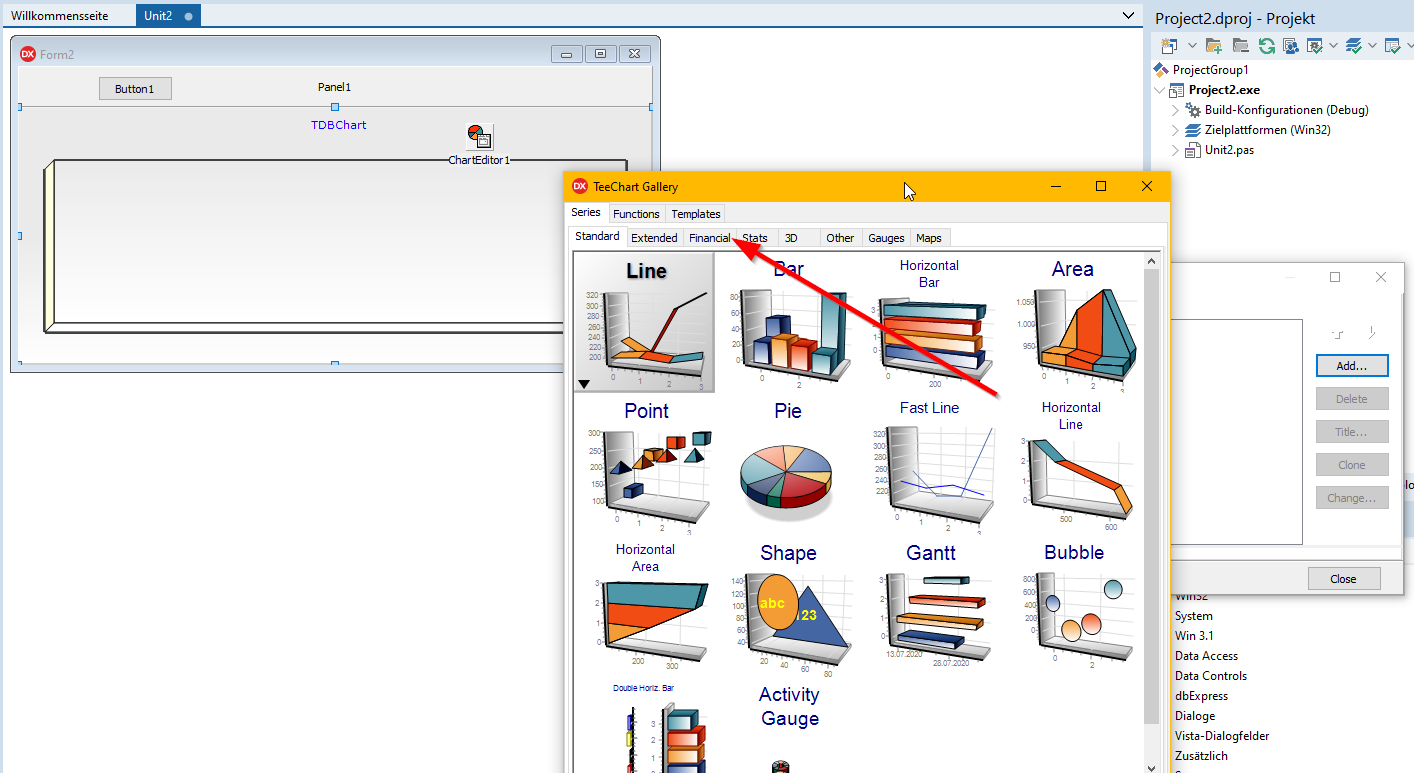
Task: Click the gallery scrollbar up arrow
Action: [x=1151, y=261]
